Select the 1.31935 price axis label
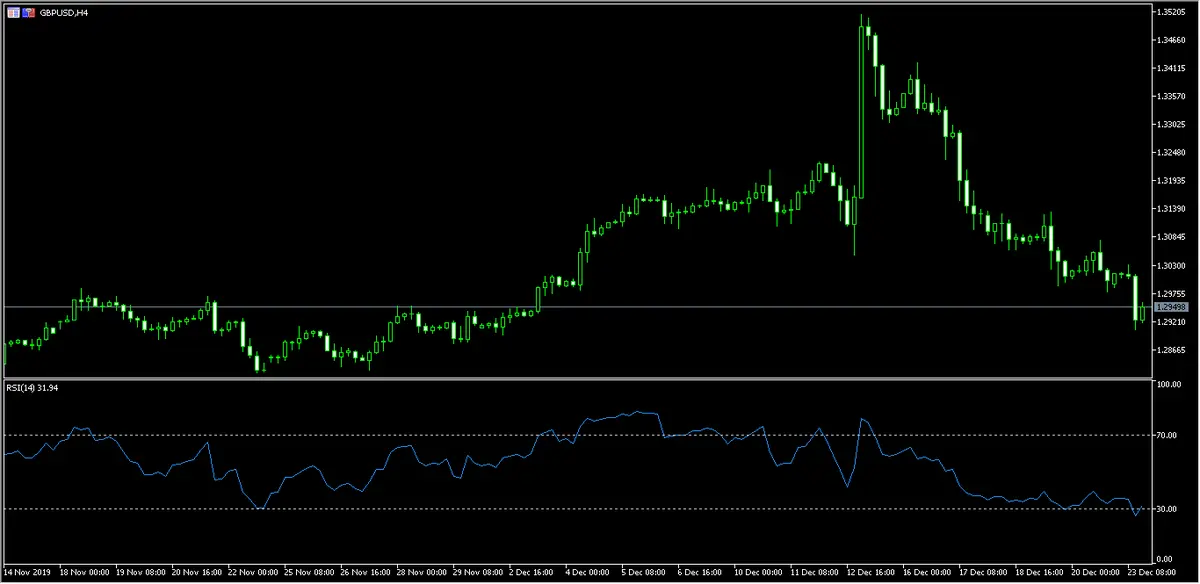 point(1170,181)
